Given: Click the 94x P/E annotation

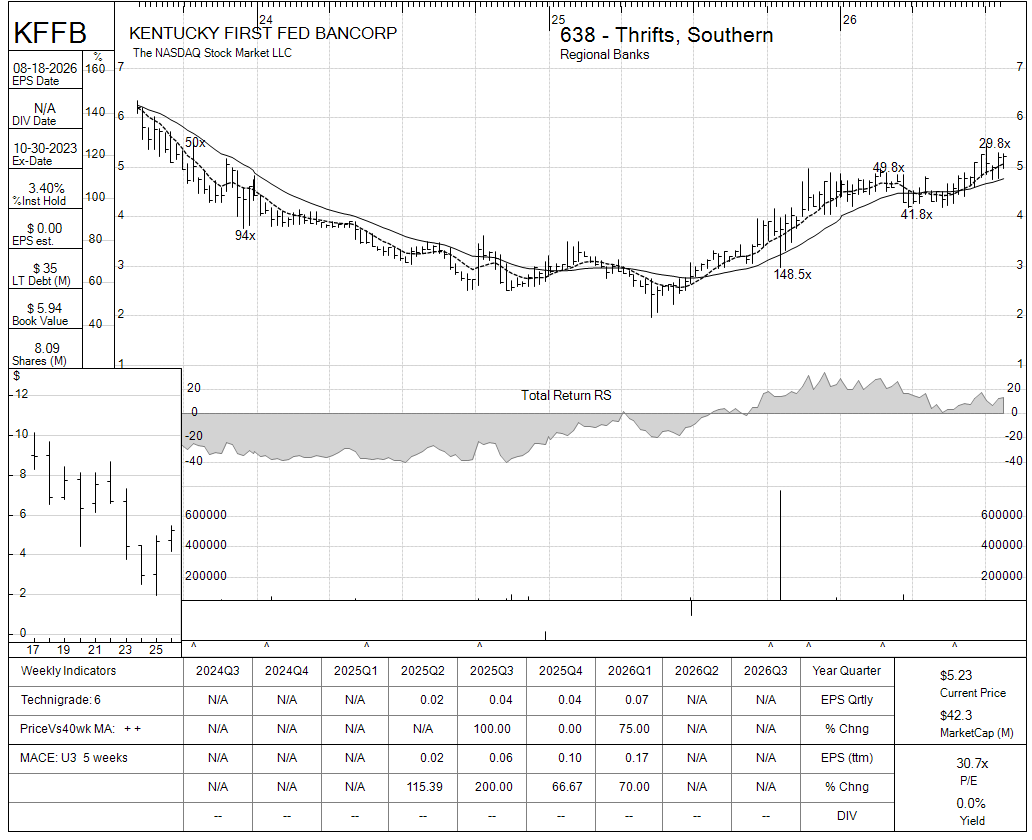Looking at the screenshot, I should tap(245, 235).
